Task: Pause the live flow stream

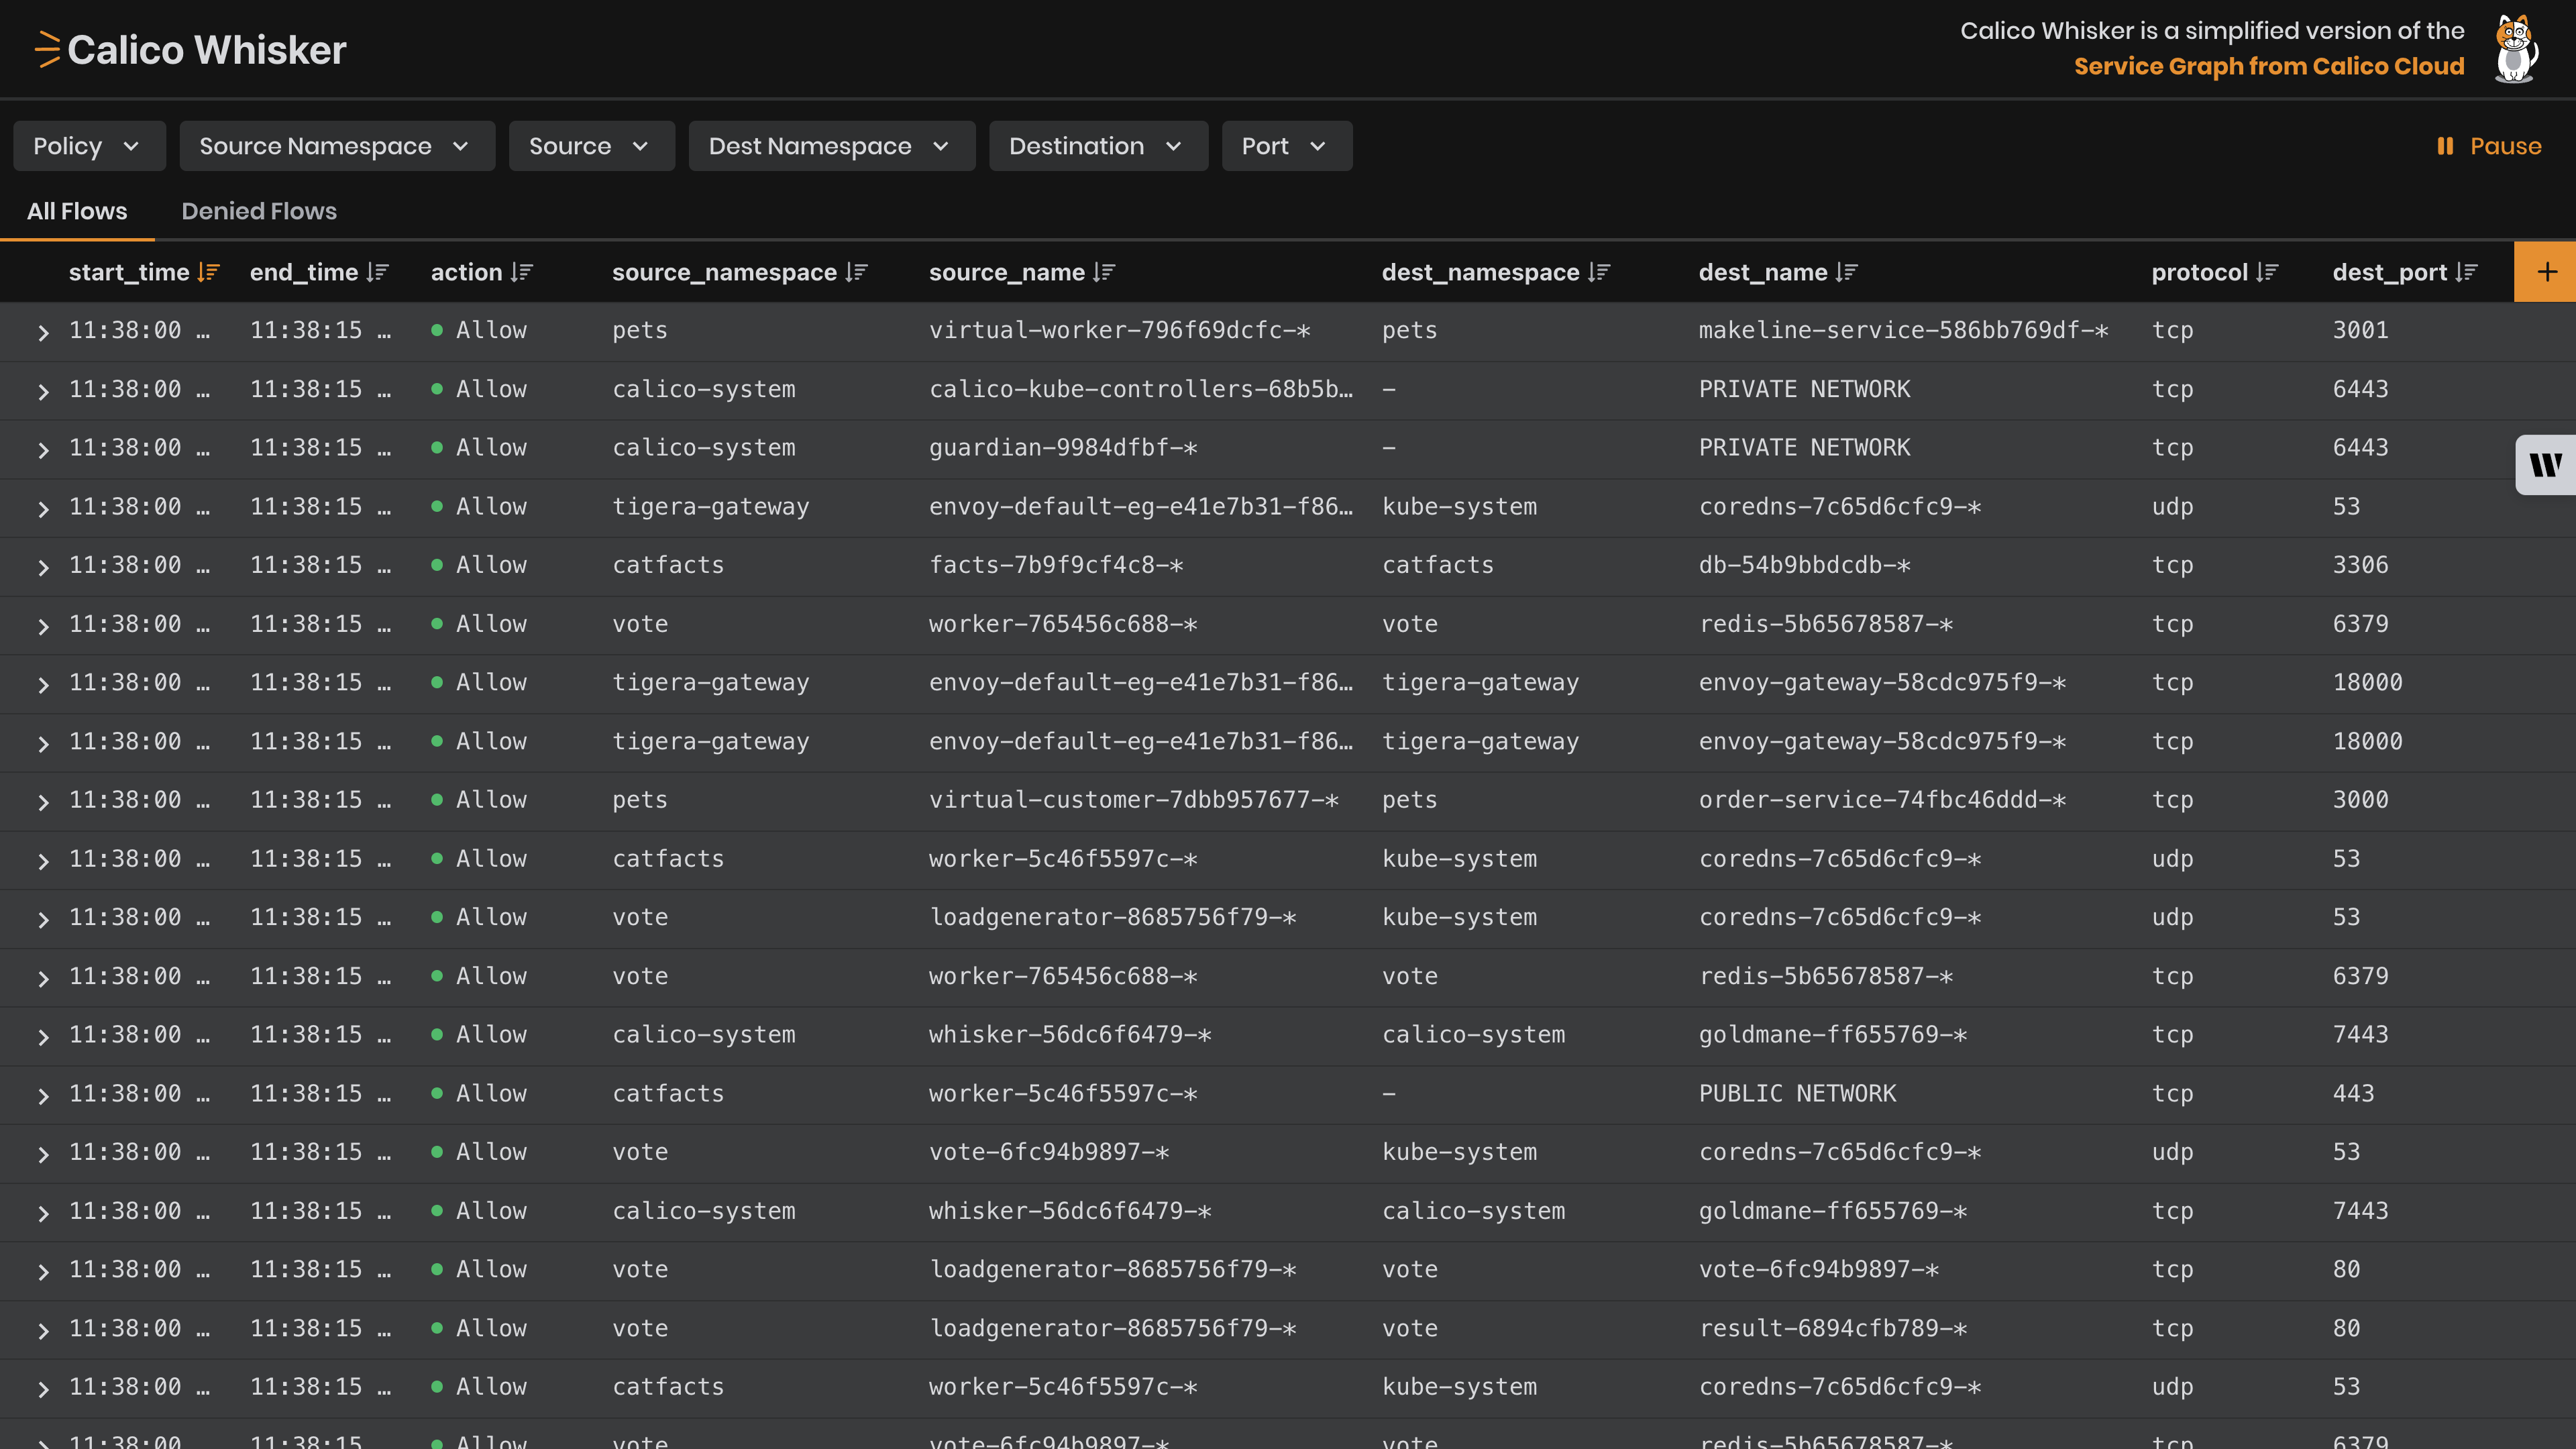Action: tap(2489, 146)
